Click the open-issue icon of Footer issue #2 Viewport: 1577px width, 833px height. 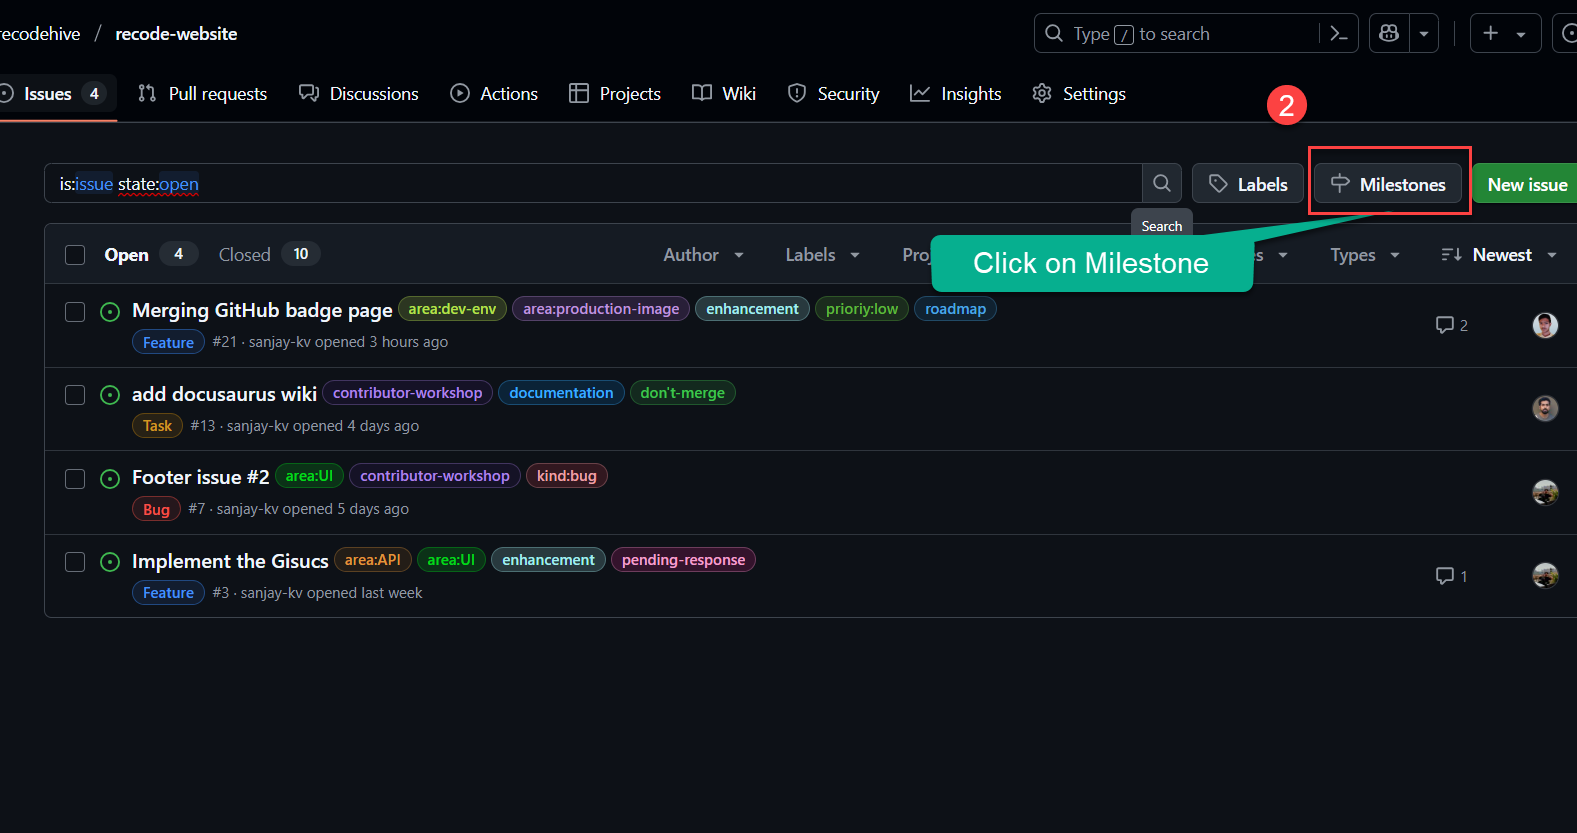click(x=110, y=479)
